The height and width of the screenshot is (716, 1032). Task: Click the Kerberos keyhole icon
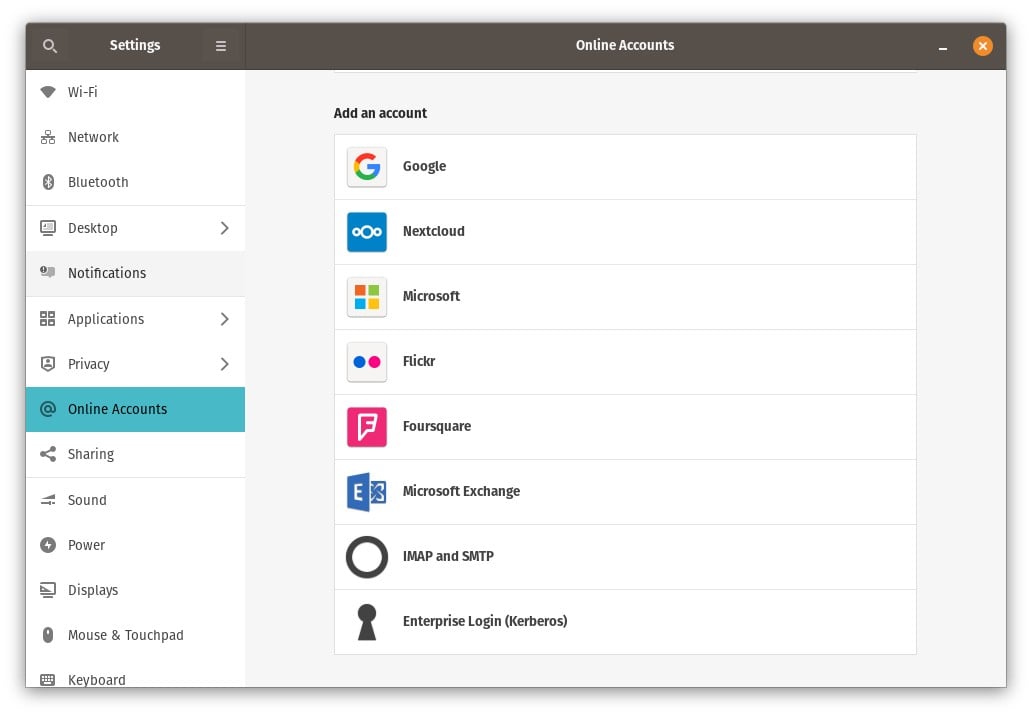coord(367,622)
